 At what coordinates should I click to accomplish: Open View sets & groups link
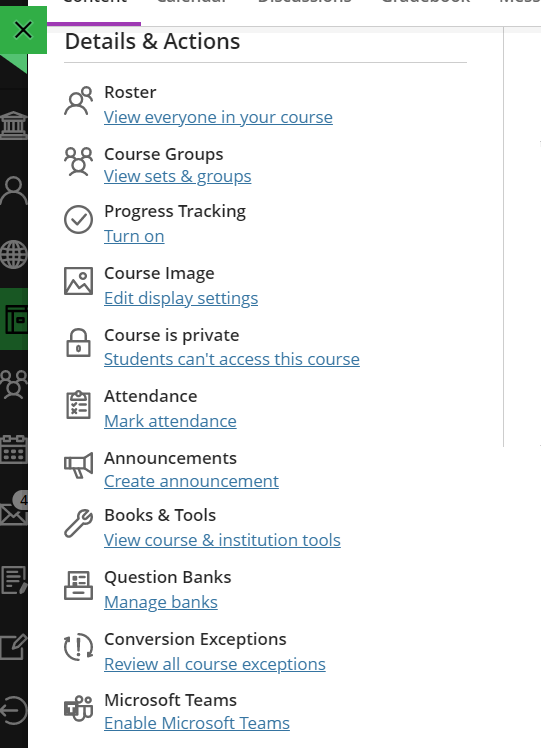[x=177, y=176]
